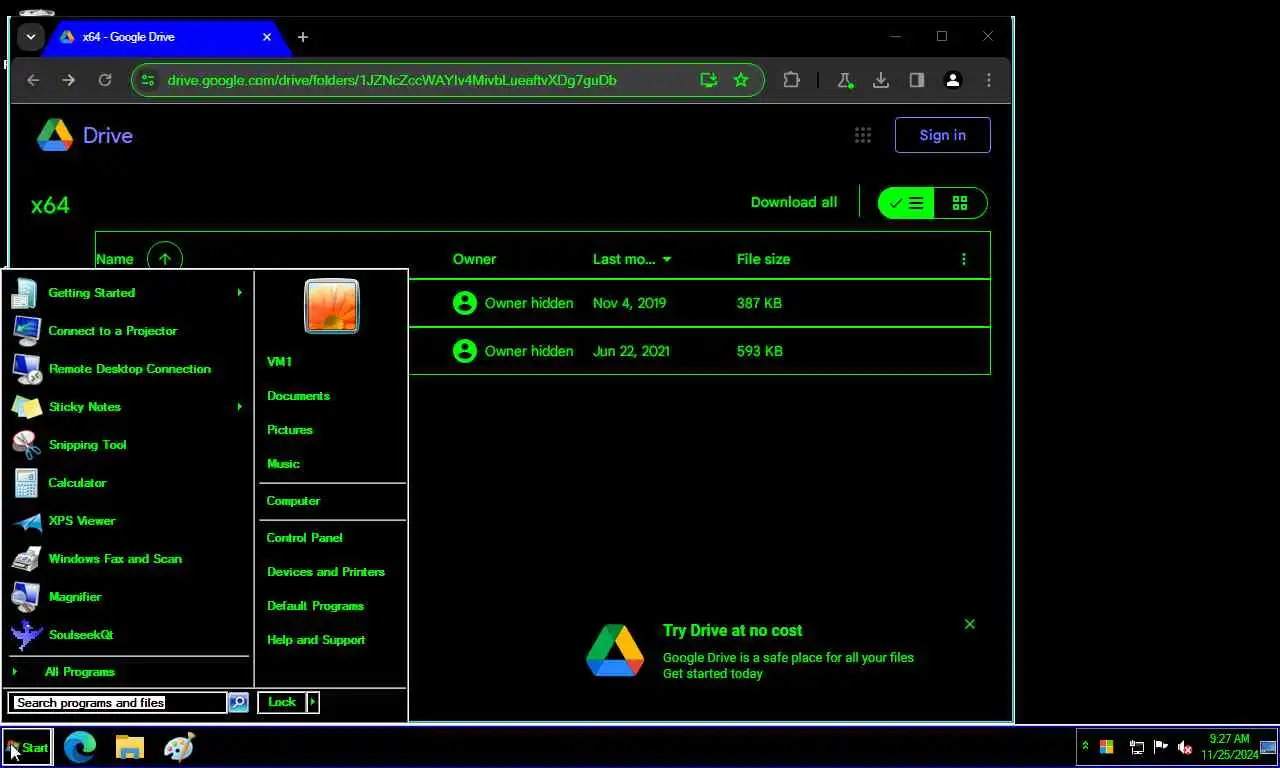Open the Extensions puzzle icon
Image resolution: width=1280 pixels, height=768 pixels.
791,80
